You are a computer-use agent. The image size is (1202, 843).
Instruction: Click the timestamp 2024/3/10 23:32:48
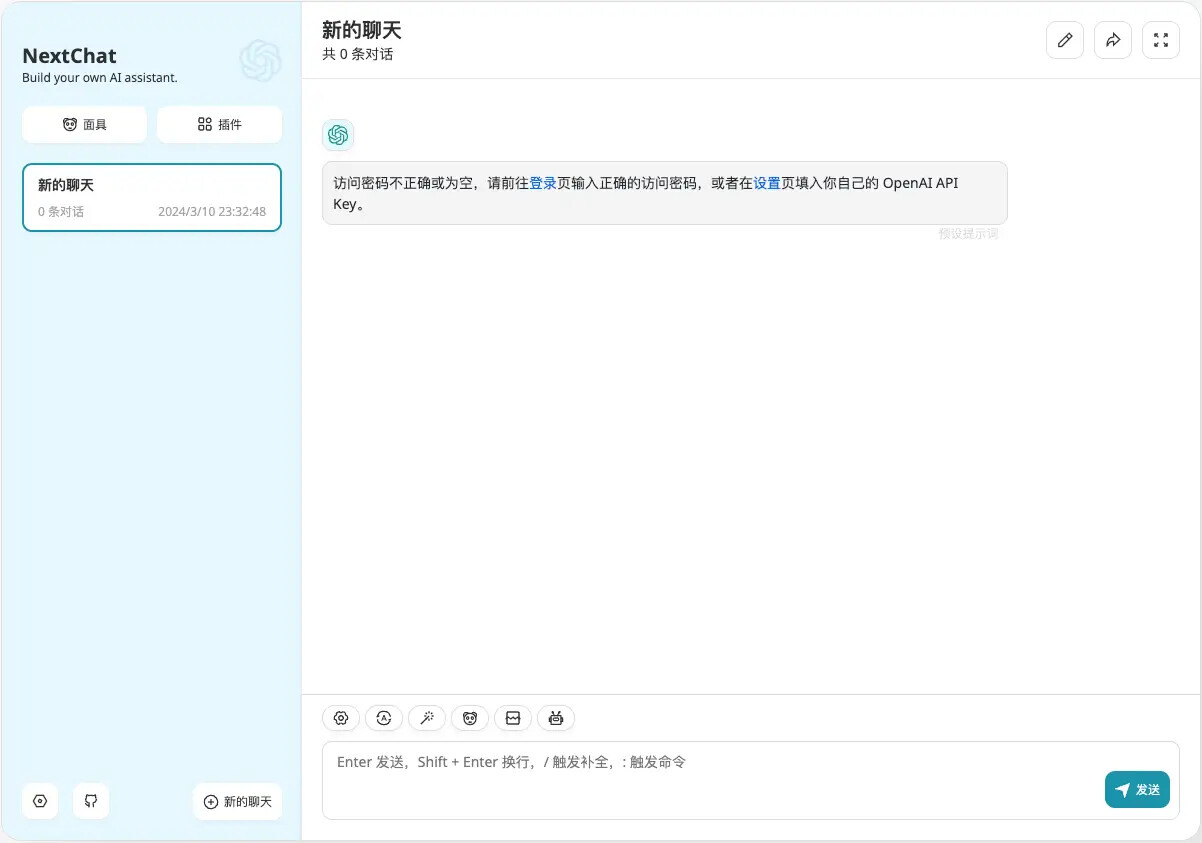[212, 212]
